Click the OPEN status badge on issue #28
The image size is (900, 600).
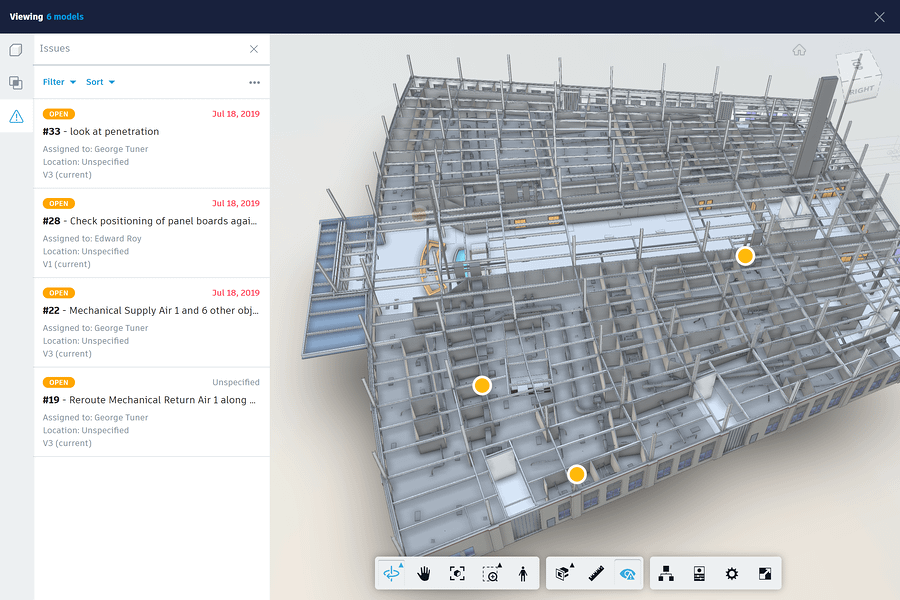click(x=59, y=203)
